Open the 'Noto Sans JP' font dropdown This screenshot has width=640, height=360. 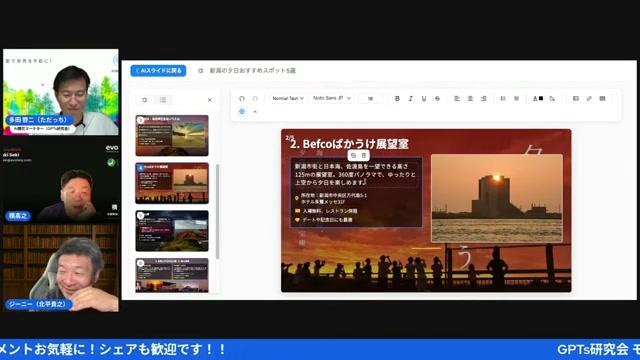point(331,98)
